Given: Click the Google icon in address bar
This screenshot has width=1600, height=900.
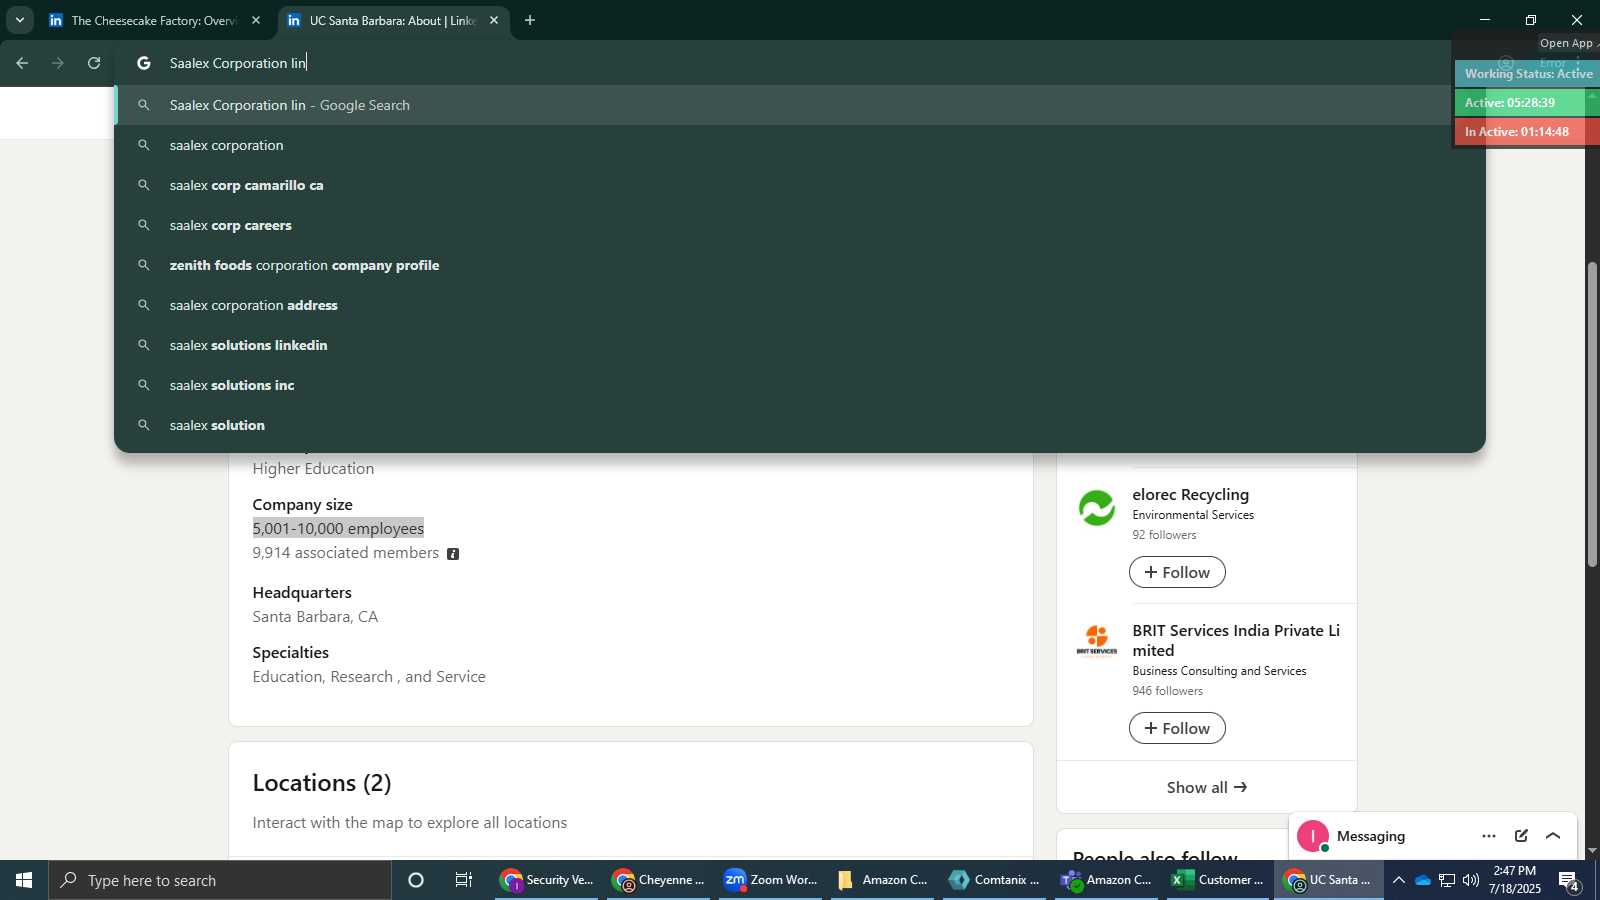Looking at the screenshot, I should [x=144, y=63].
